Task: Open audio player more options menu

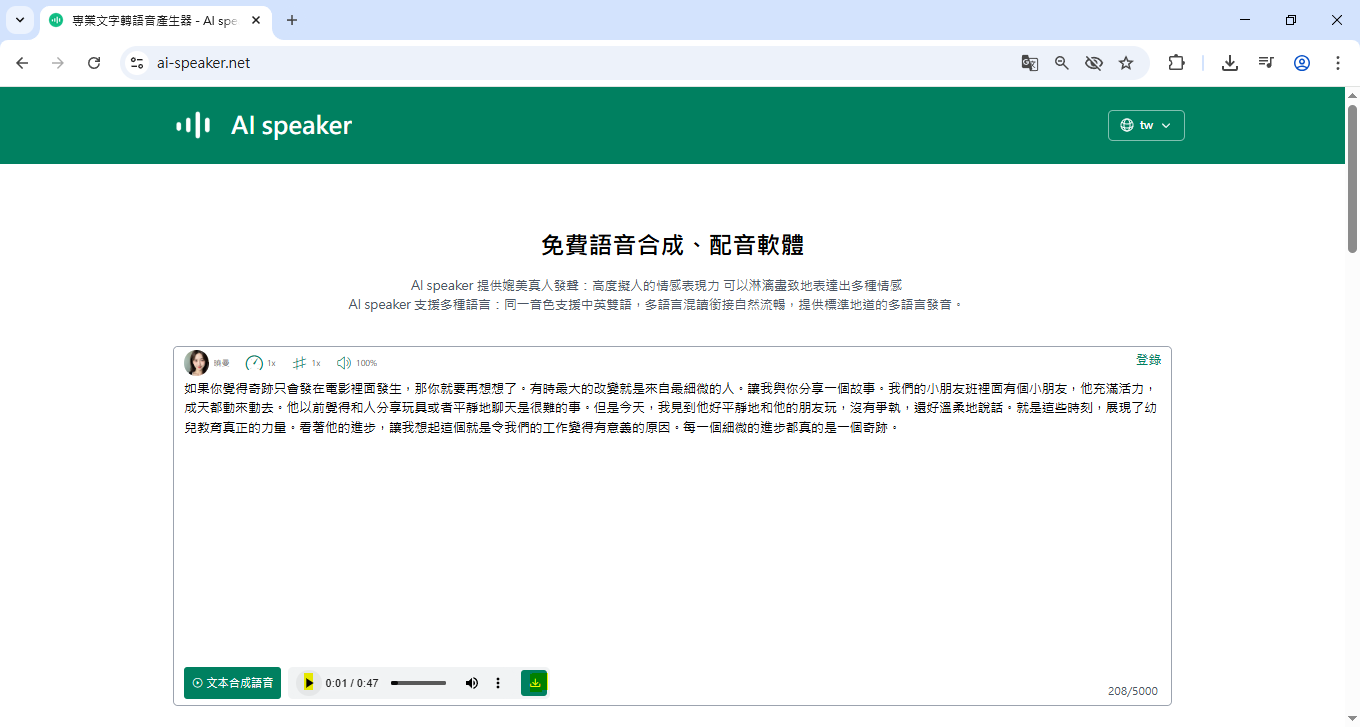Action: click(498, 683)
